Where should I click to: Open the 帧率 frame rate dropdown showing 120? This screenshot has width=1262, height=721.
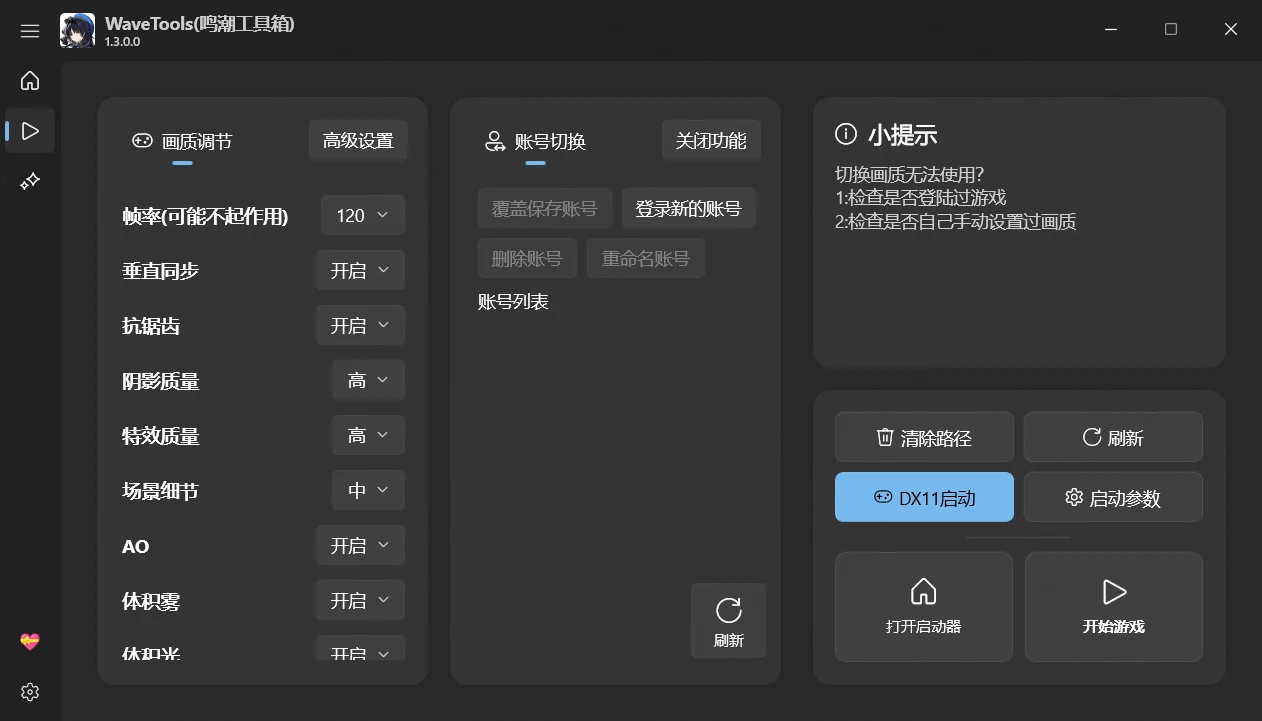[363, 215]
